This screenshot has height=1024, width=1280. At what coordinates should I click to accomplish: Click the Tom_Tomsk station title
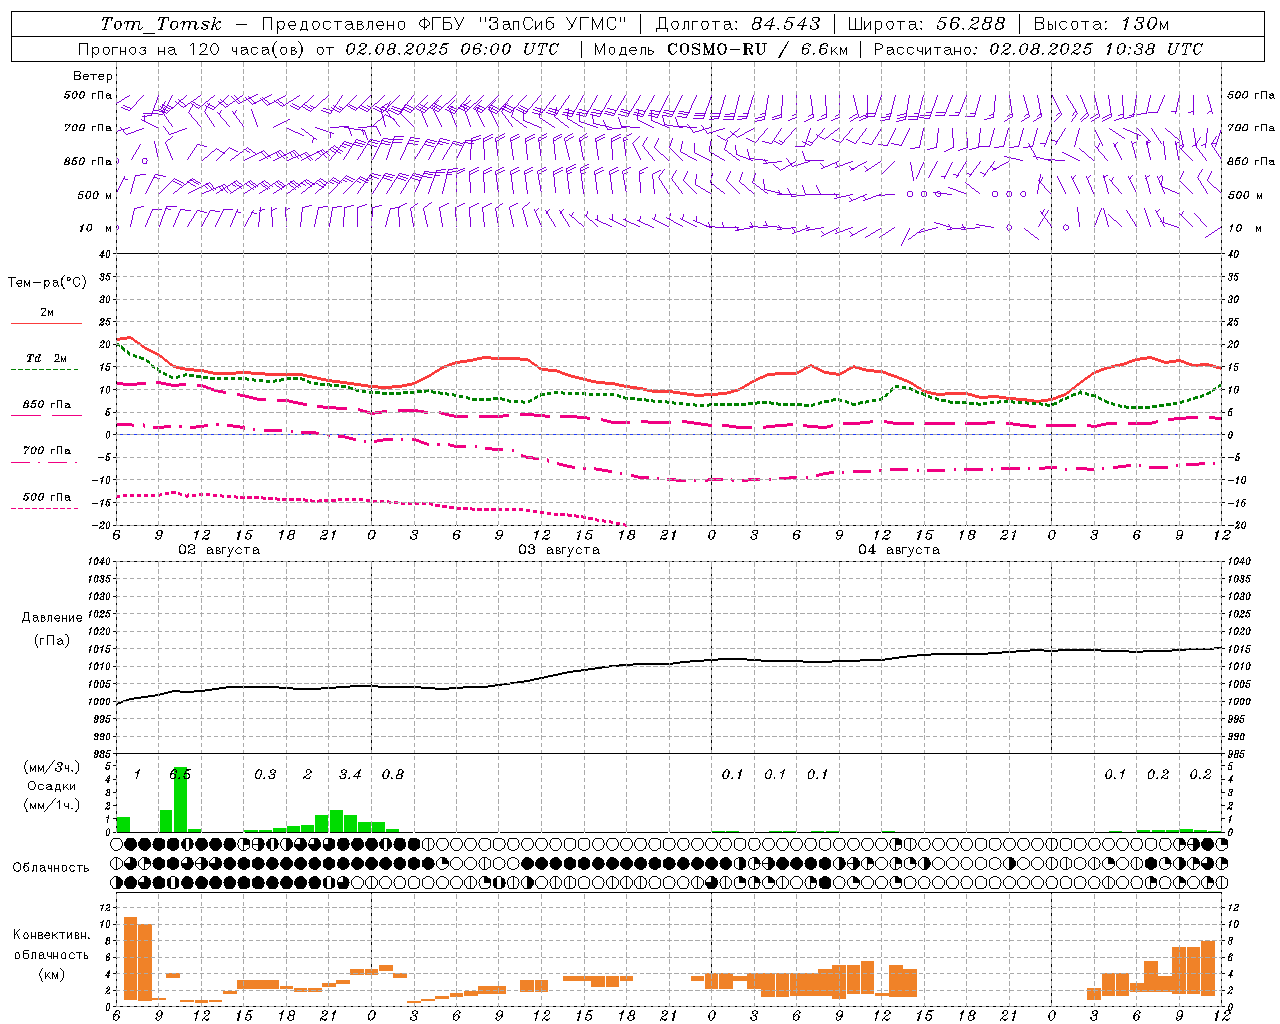pyautogui.click(x=161, y=24)
